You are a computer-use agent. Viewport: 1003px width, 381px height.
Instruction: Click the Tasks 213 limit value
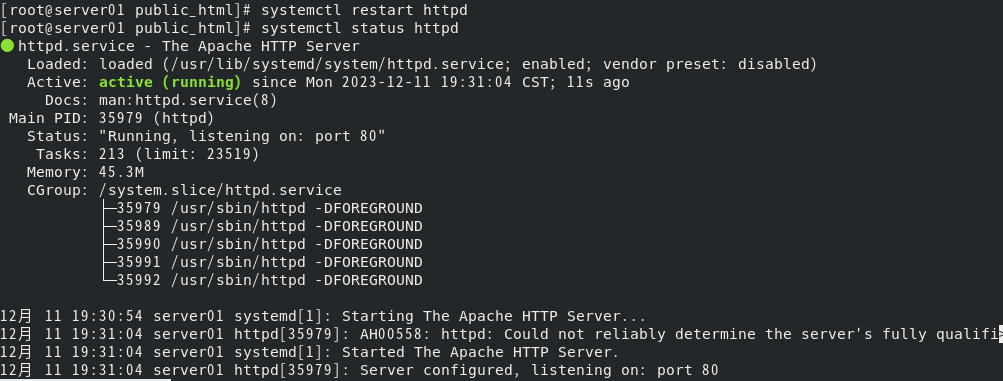pyautogui.click(x=179, y=154)
